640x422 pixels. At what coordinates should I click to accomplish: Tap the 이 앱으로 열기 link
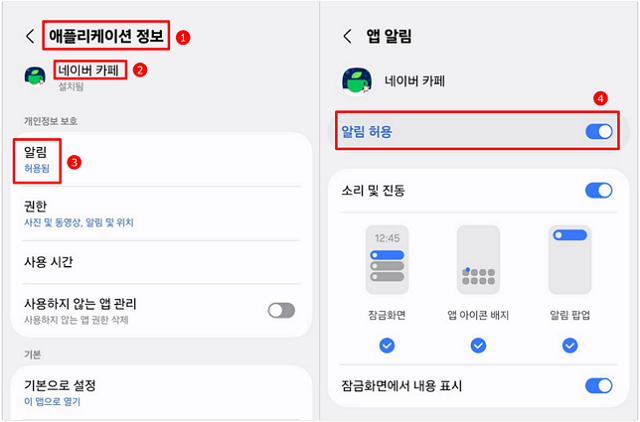pyautogui.click(x=52, y=402)
